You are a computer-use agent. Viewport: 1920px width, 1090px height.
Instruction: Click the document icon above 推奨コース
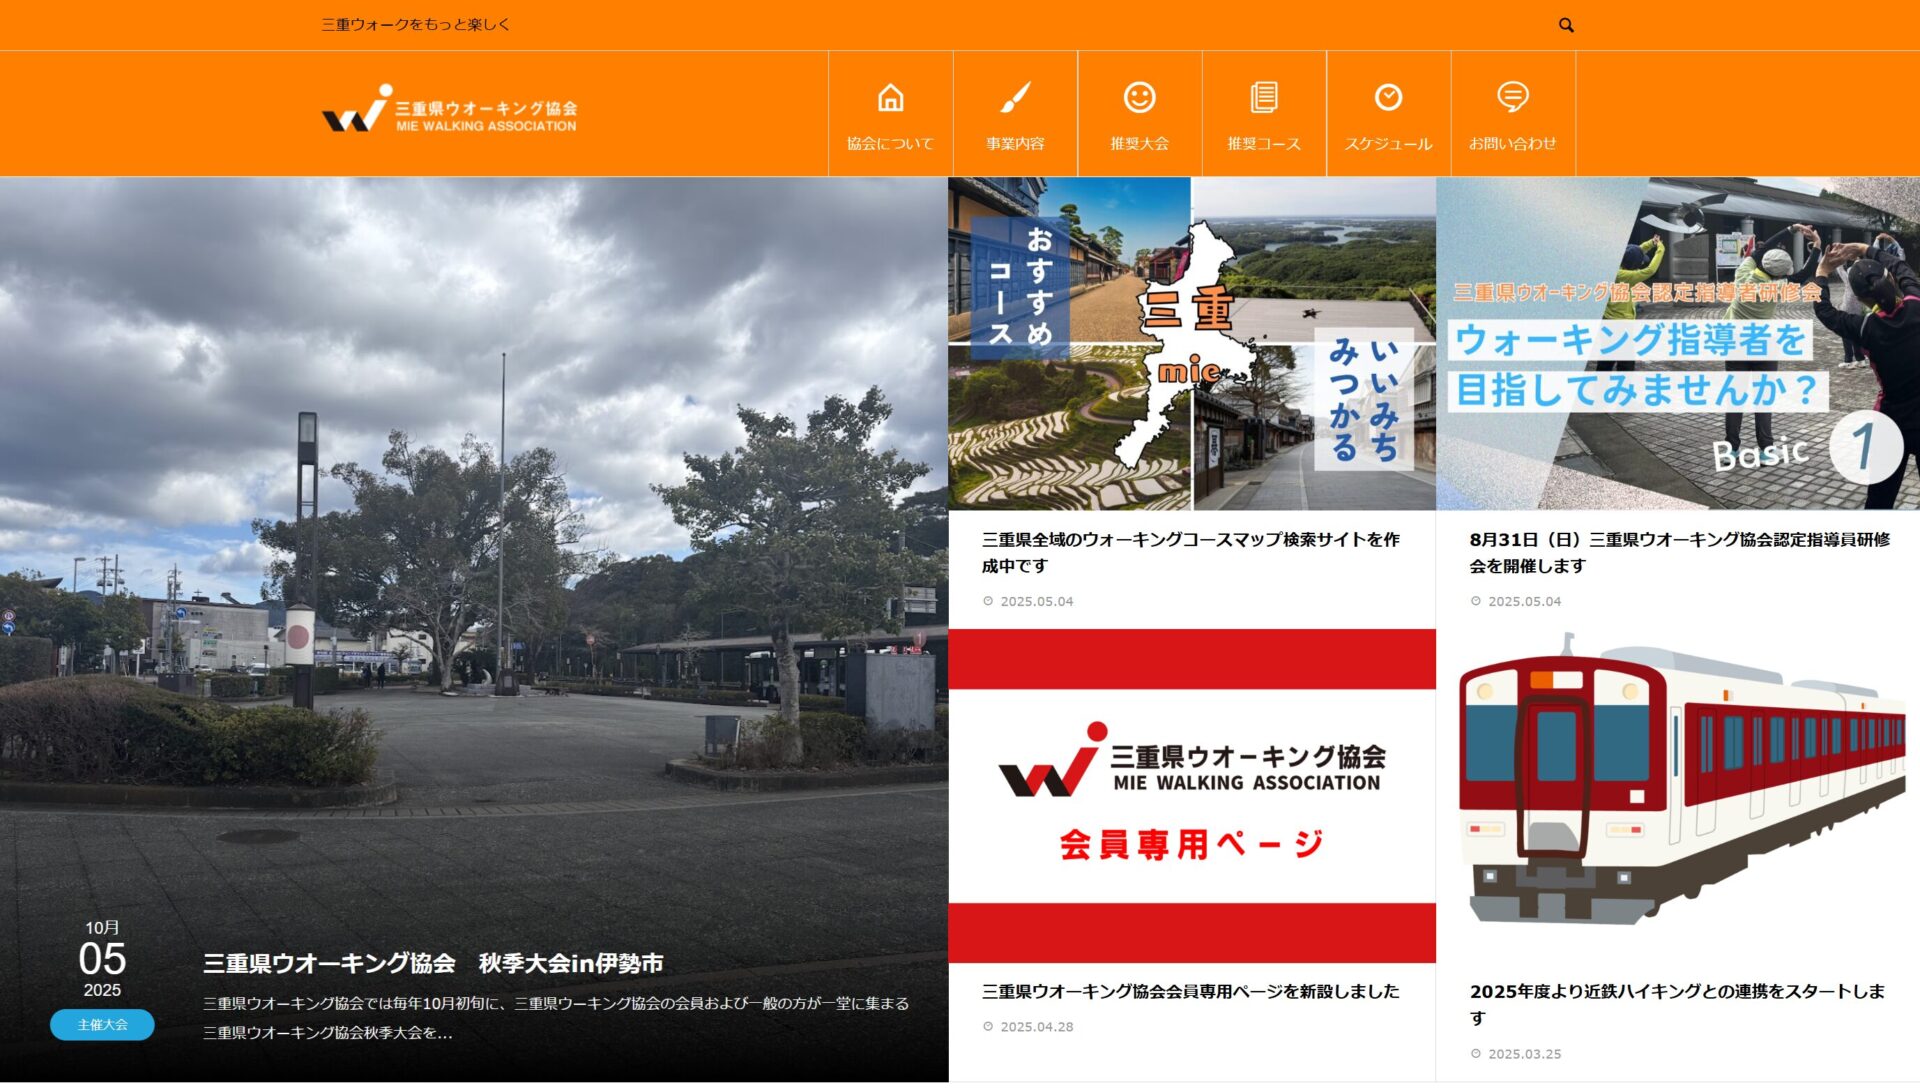[x=1264, y=98]
